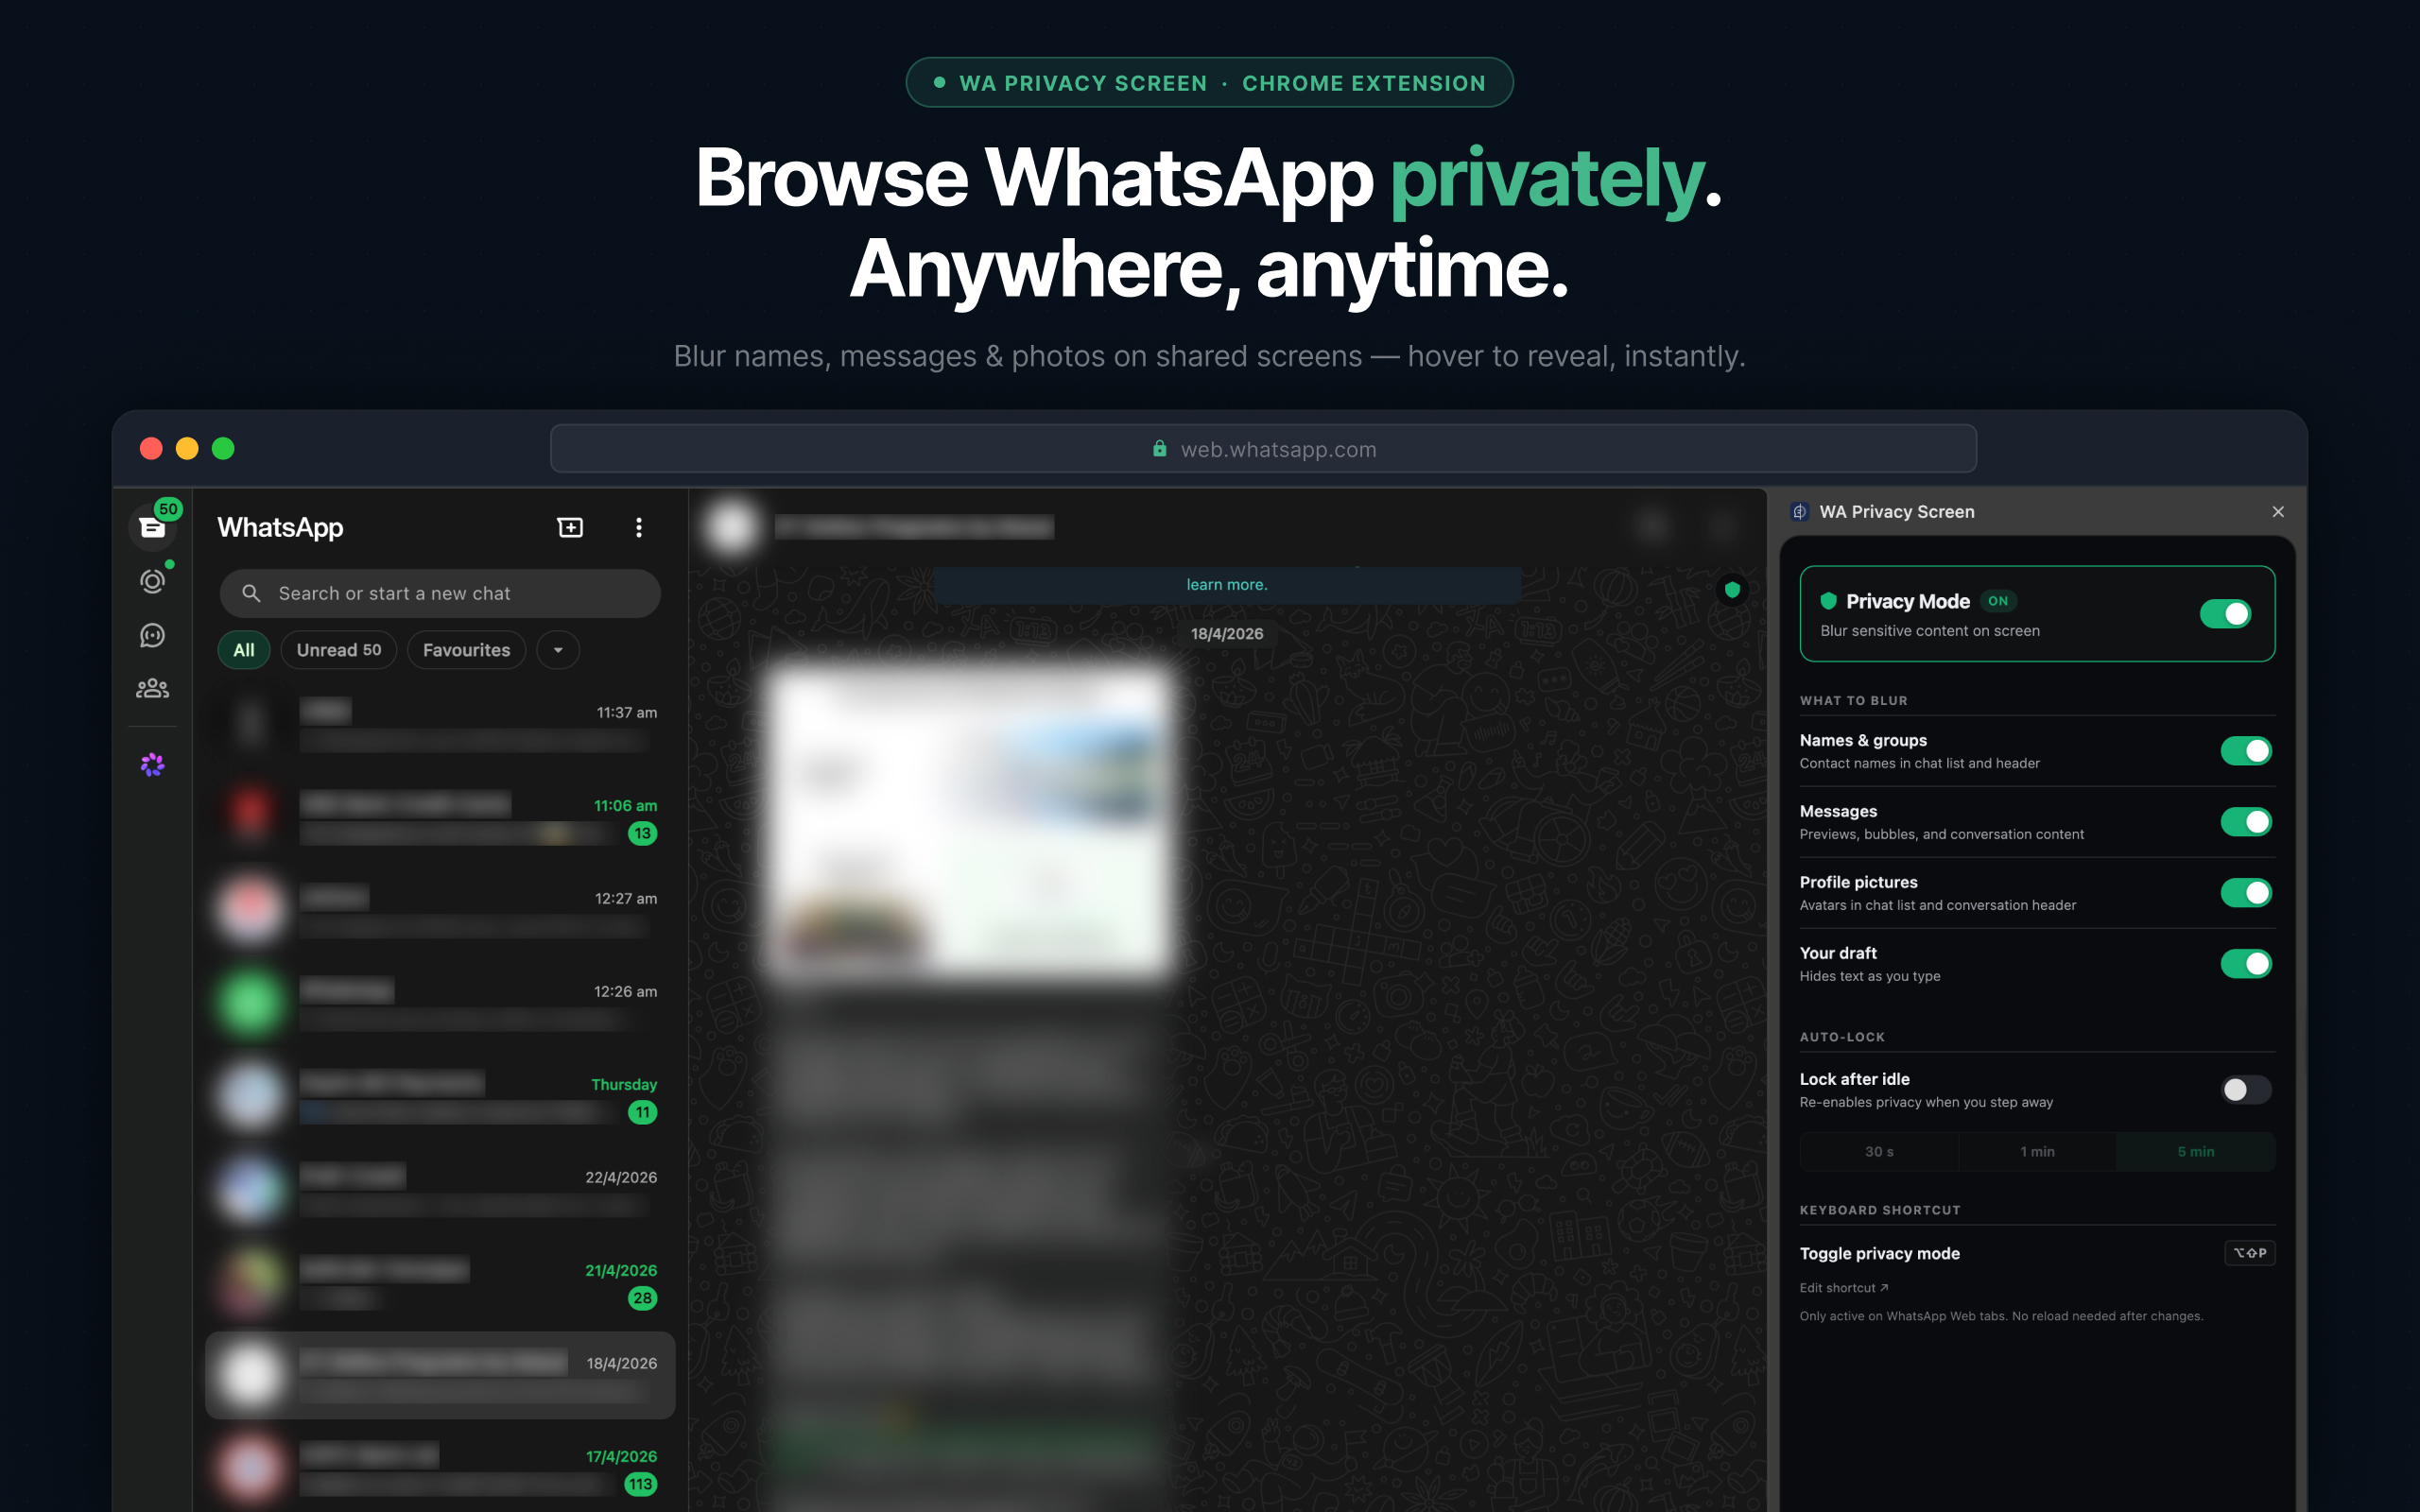This screenshot has width=2420, height=1512.
Task: Click the lock icon in address bar
Action: point(1159,448)
